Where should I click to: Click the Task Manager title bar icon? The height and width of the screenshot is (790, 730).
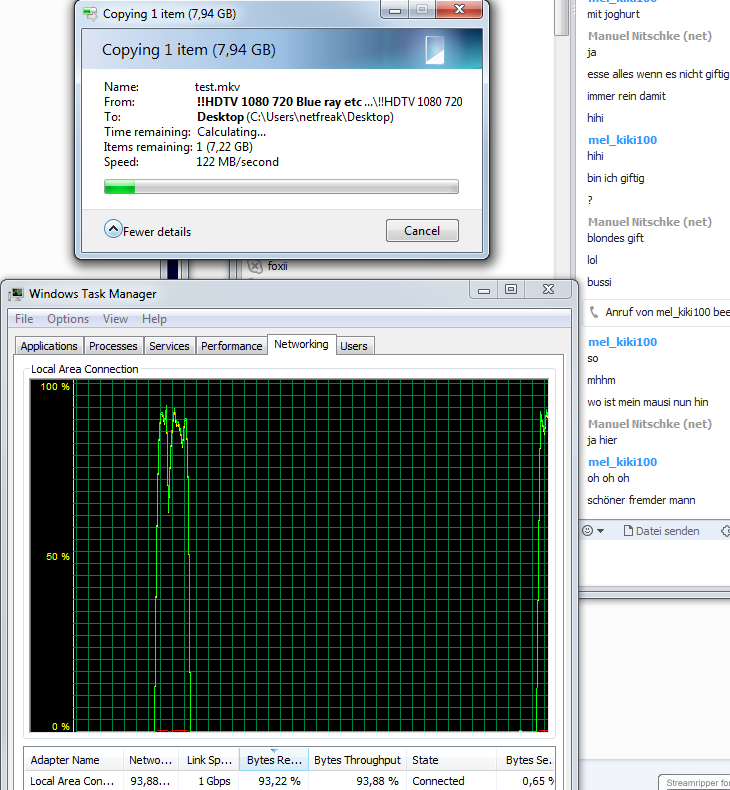click(16, 294)
